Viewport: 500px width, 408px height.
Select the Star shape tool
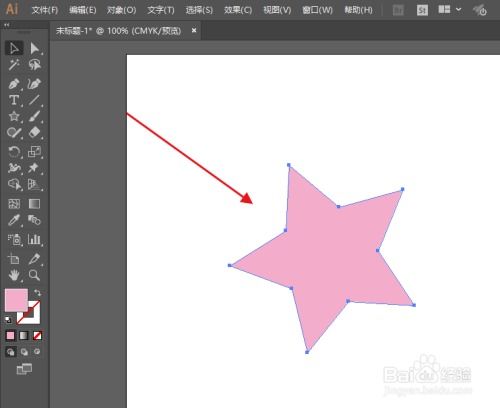point(14,116)
